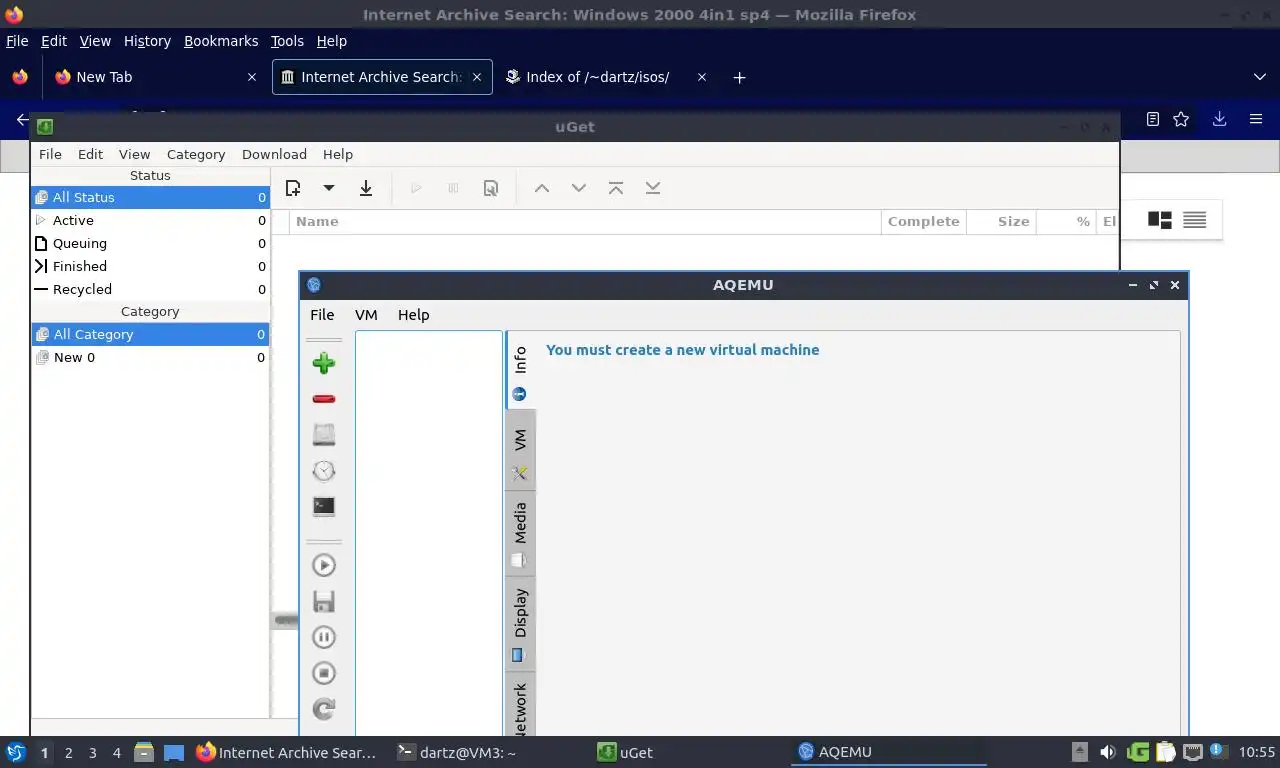1280x768 pixels.
Task: Pause the virtual machine in AQEMU
Action: pos(323,637)
